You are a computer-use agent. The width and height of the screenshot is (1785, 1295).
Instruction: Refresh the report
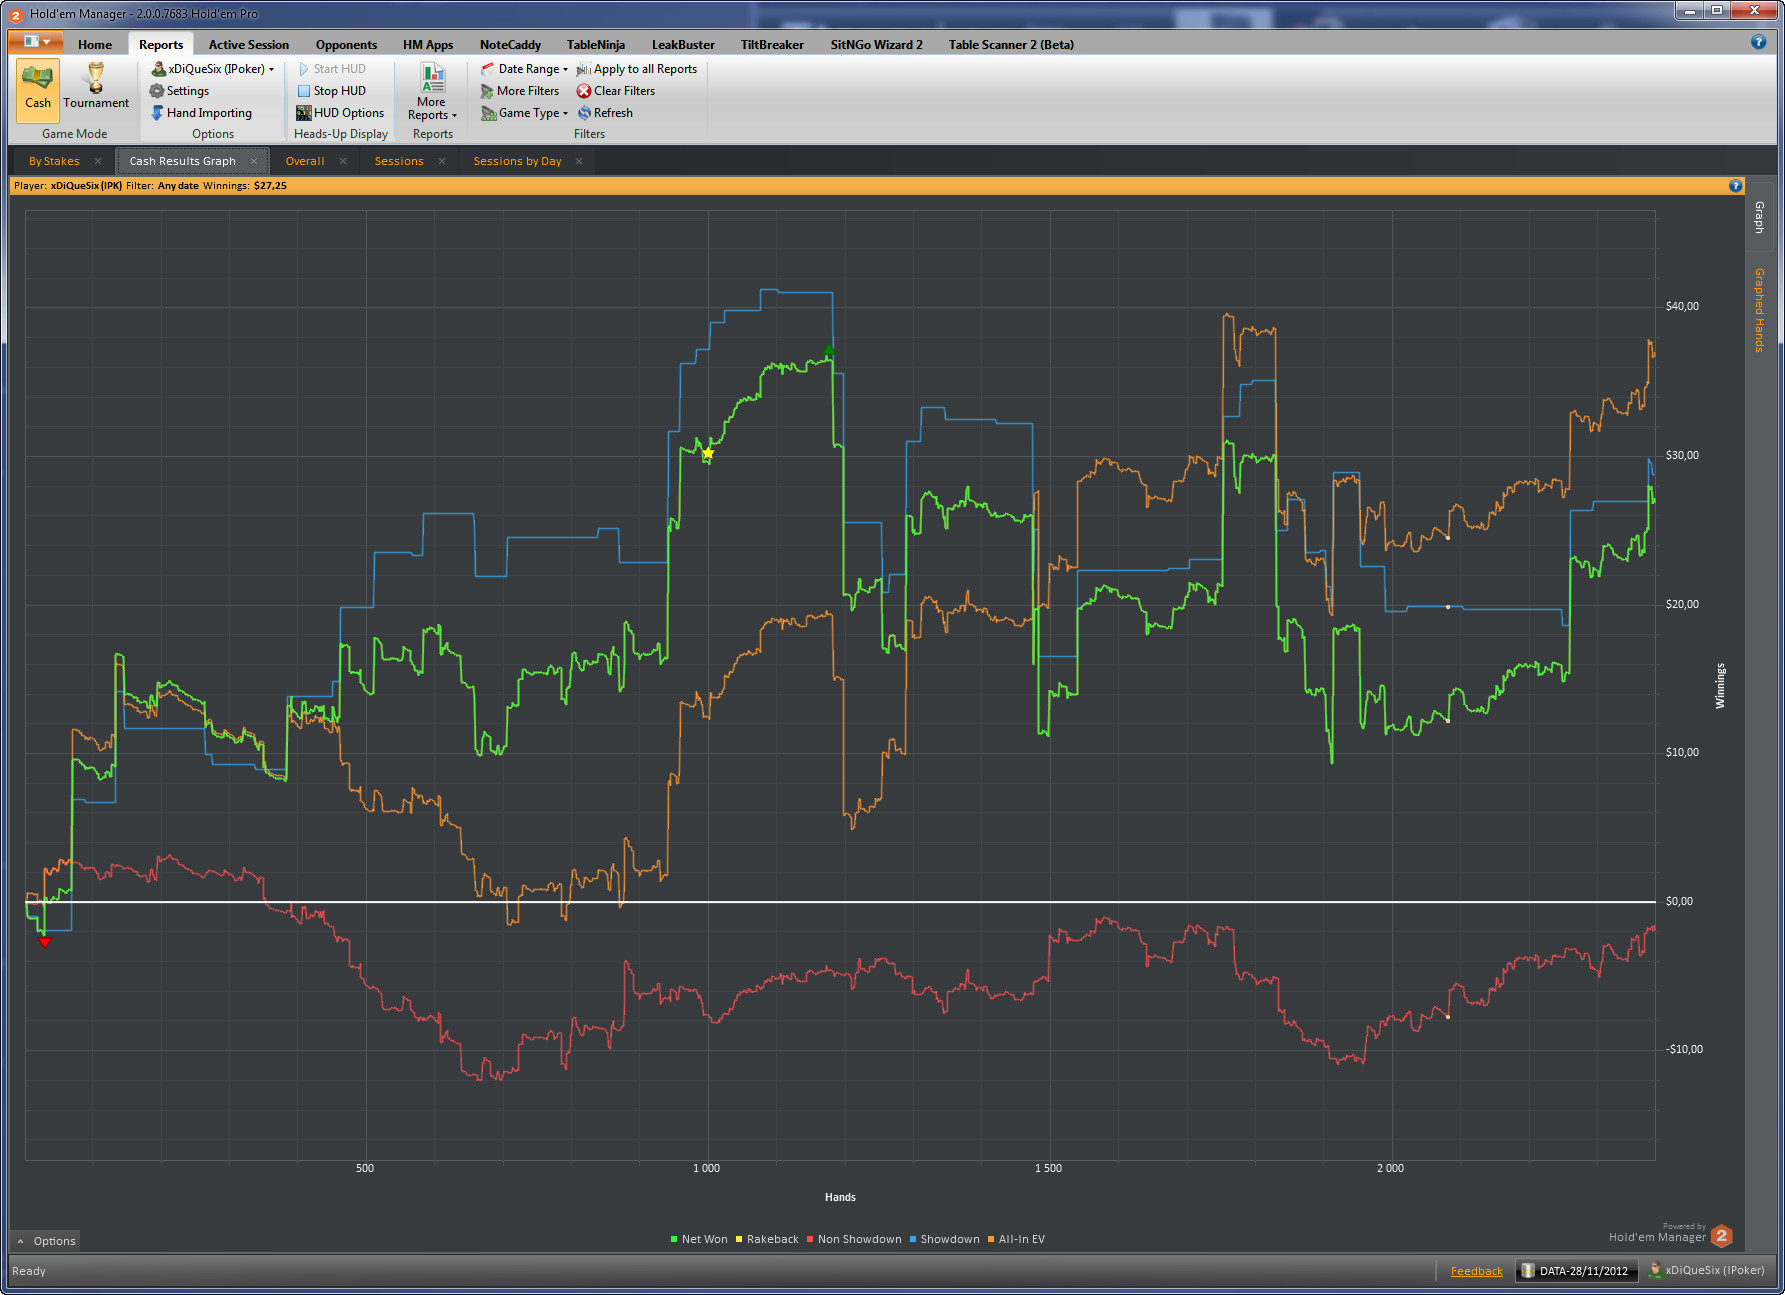click(x=605, y=113)
